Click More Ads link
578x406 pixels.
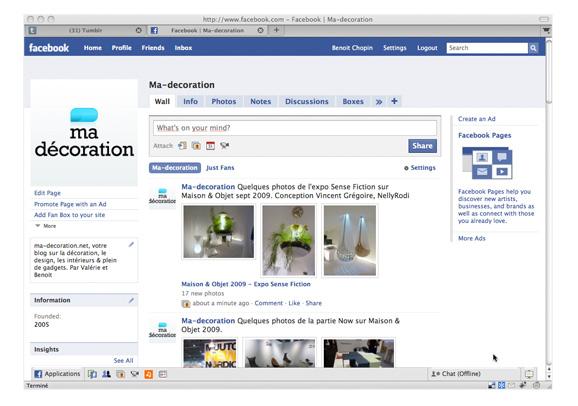point(472,238)
